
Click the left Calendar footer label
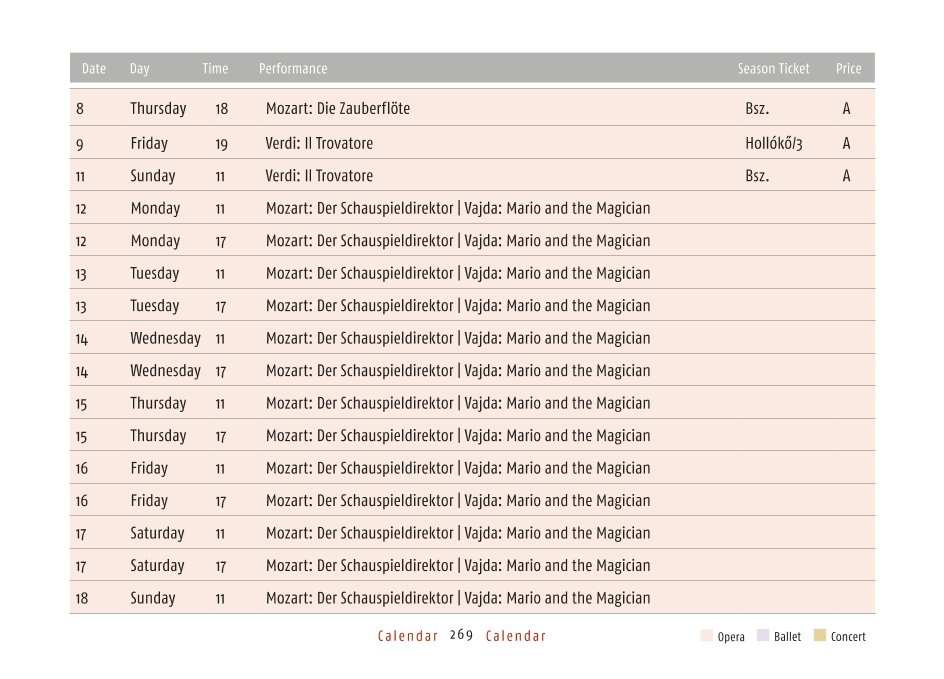tap(408, 636)
